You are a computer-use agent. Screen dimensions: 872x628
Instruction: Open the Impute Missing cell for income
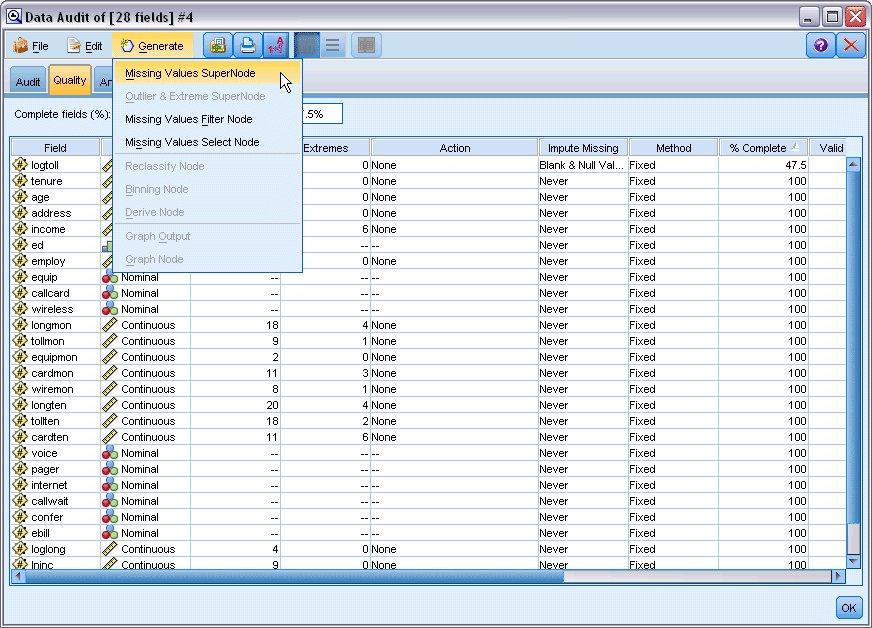point(583,229)
